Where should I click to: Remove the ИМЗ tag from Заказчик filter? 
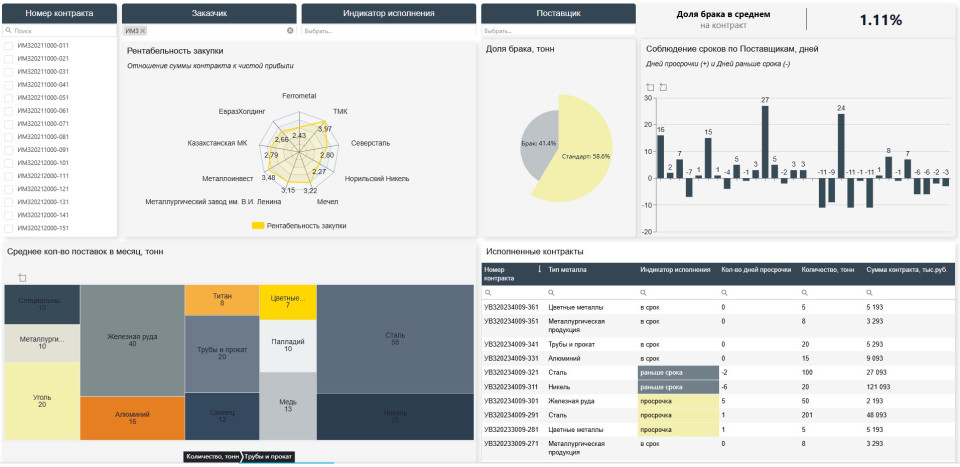coord(143,31)
